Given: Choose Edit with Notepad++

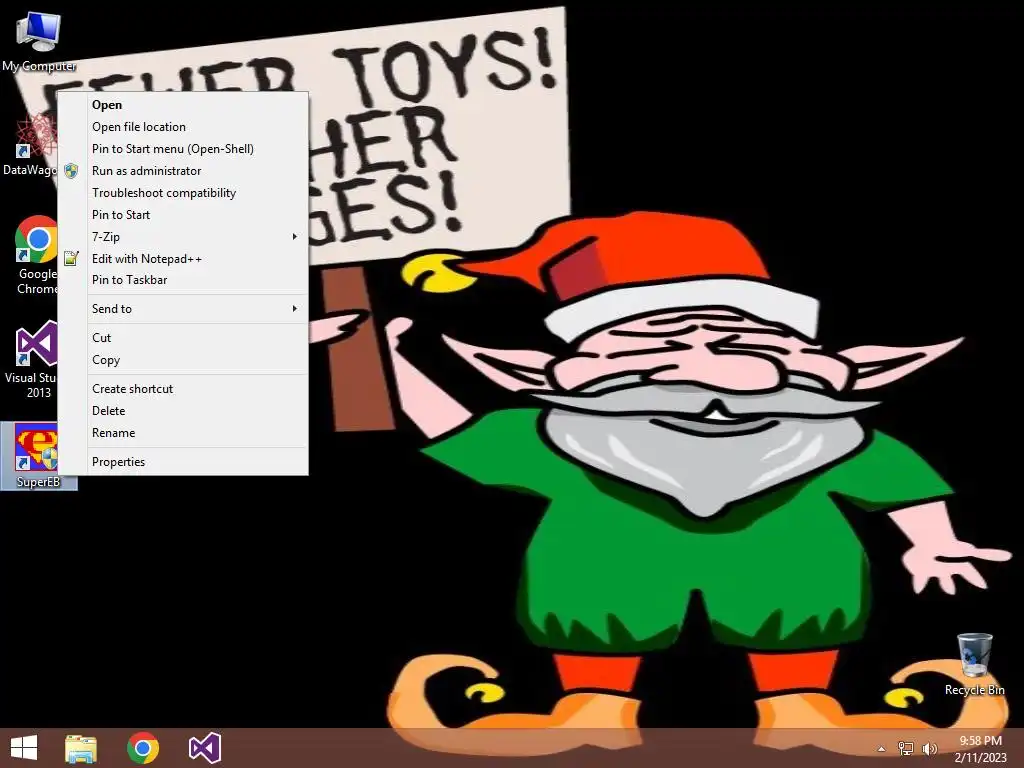Looking at the screenshot, I should pyautogui.click(x=183, y=259).
